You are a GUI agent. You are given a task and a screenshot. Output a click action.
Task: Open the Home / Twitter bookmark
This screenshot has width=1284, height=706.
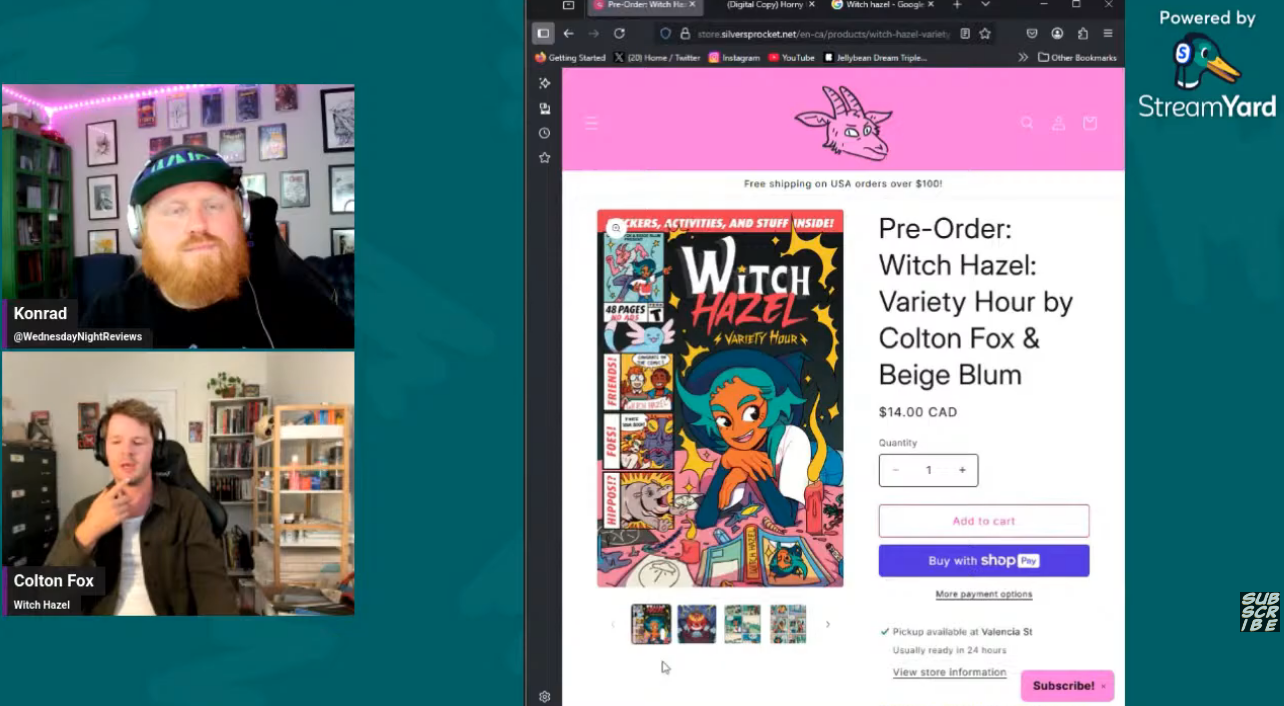click(x=657, y=57)
